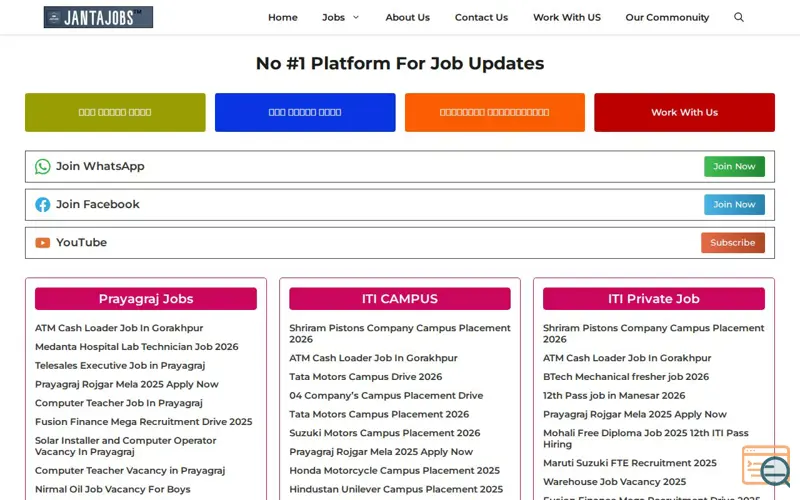
Task: Open Computer Teacher Vacancy in Prayagraj
Action: 130,470
